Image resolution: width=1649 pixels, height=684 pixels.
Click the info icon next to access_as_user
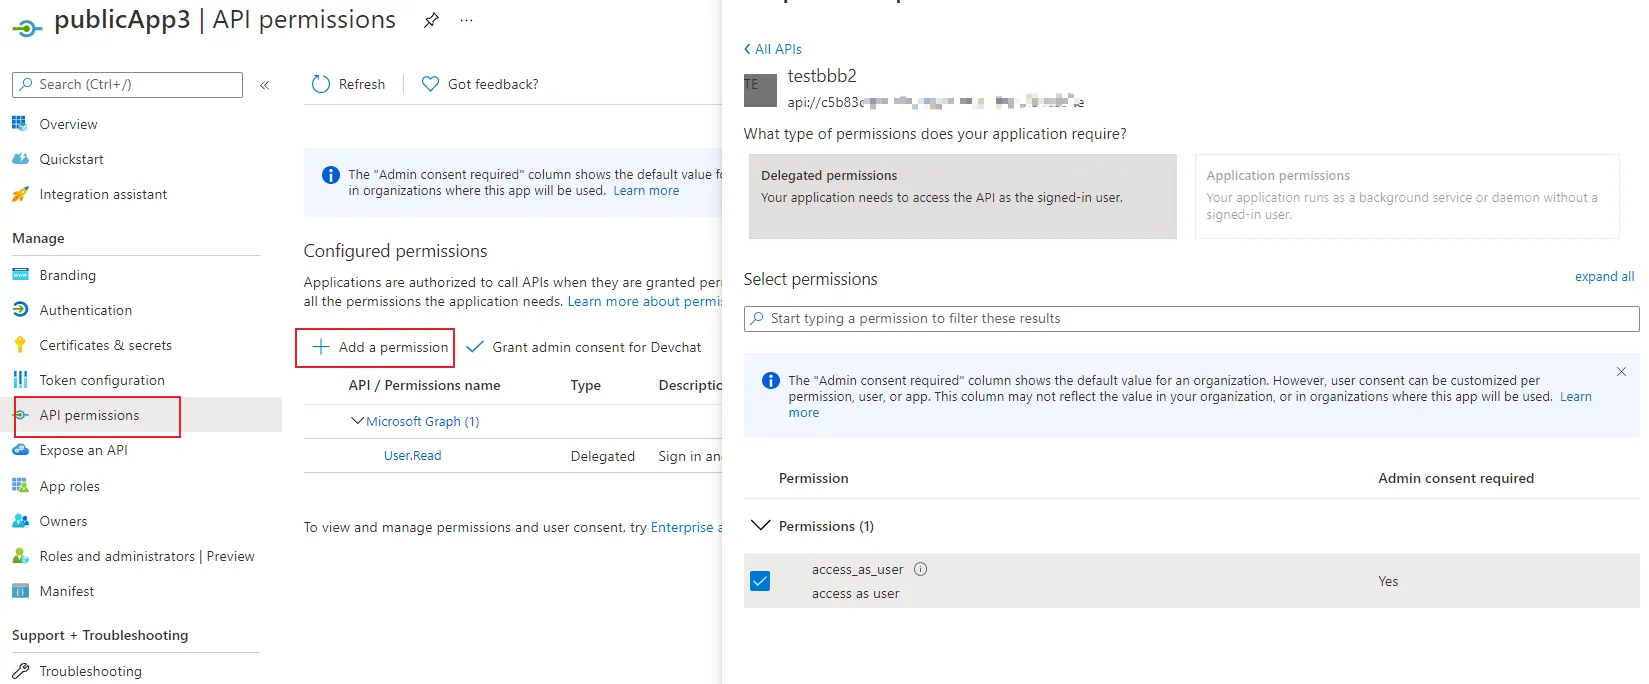pos(921,569)
